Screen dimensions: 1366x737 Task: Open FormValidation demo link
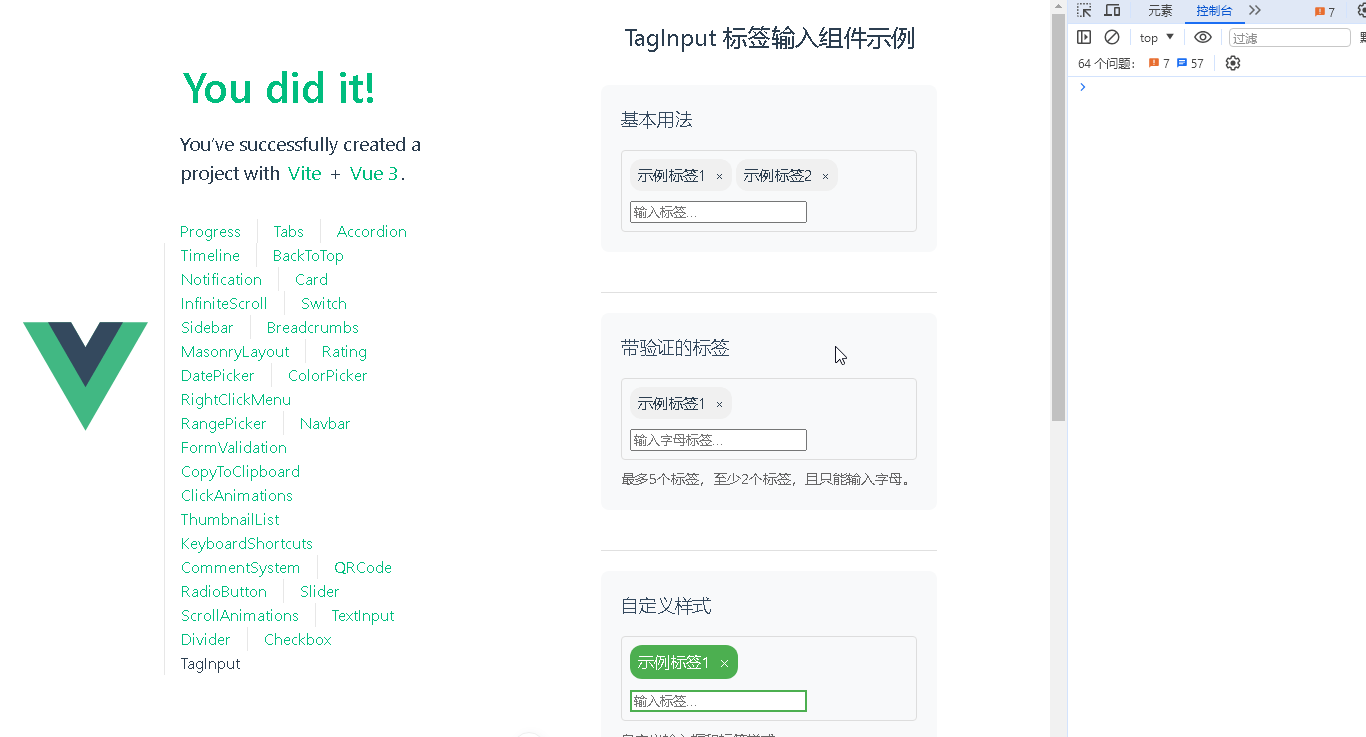pos(234,447)
